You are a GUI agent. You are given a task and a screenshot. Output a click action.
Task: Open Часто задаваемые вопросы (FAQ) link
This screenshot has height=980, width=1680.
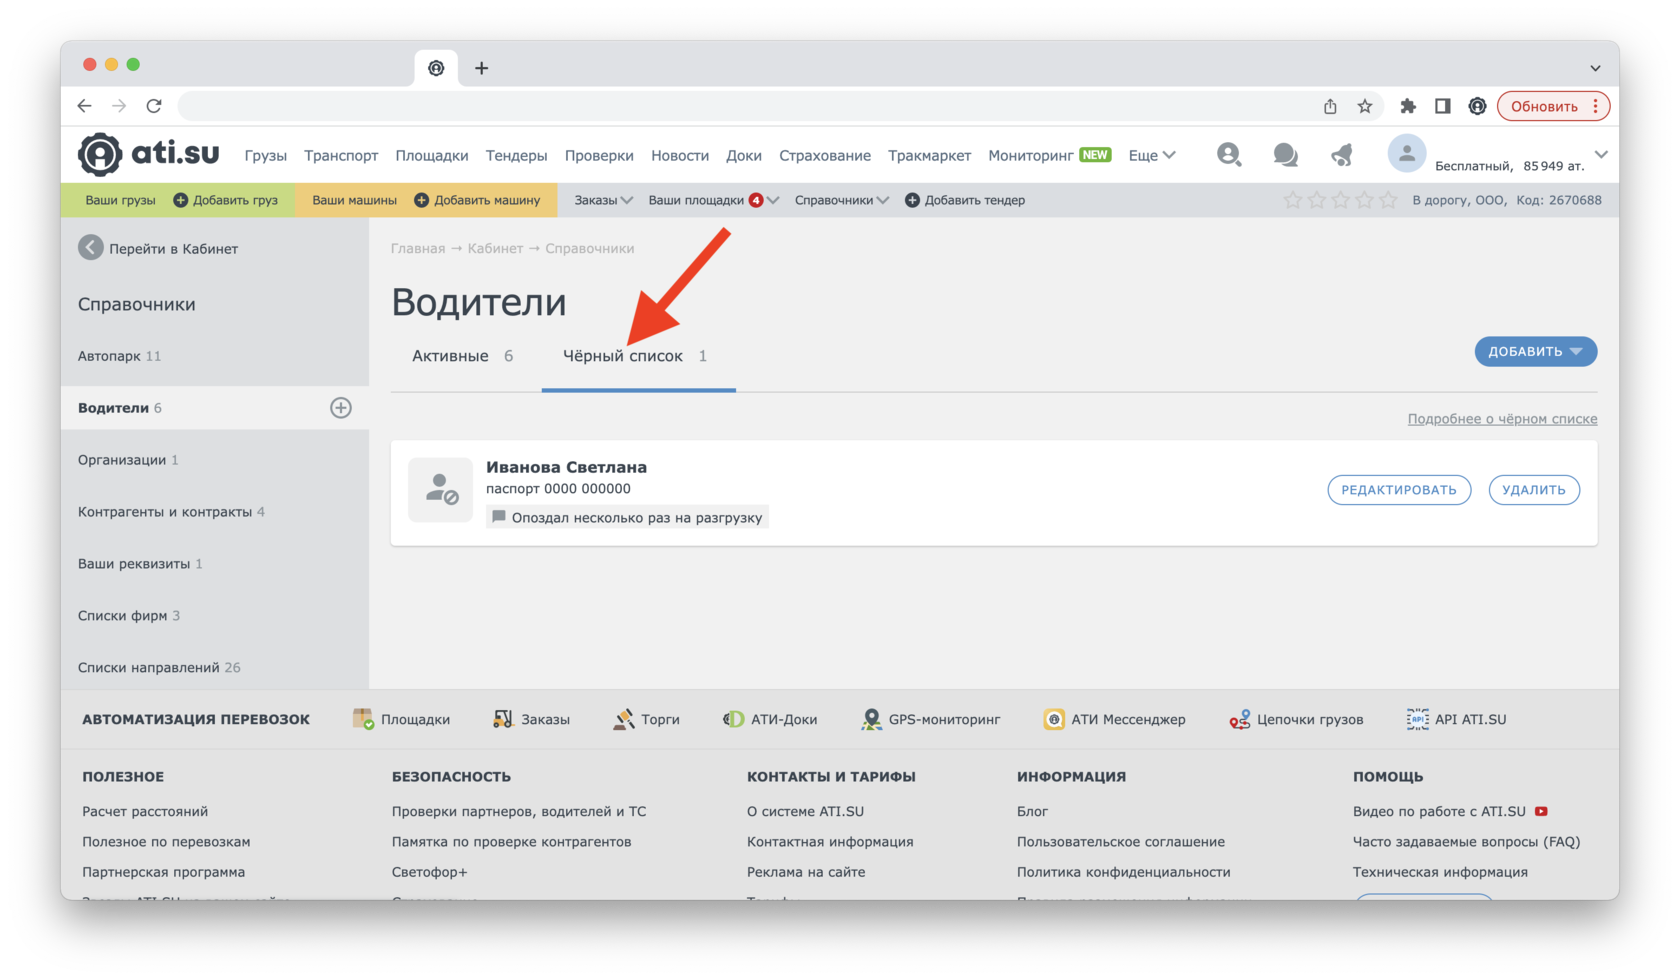point(1466,842)
